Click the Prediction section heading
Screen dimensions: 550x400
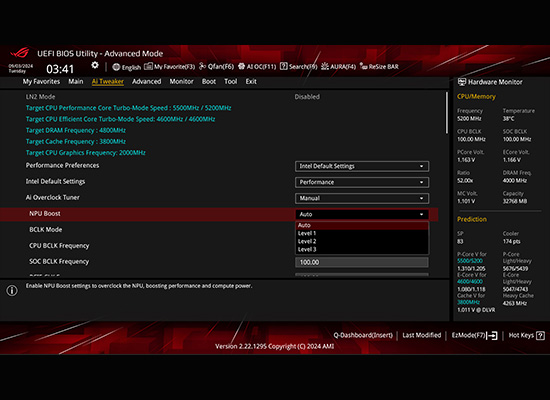(x=472, y=219)
